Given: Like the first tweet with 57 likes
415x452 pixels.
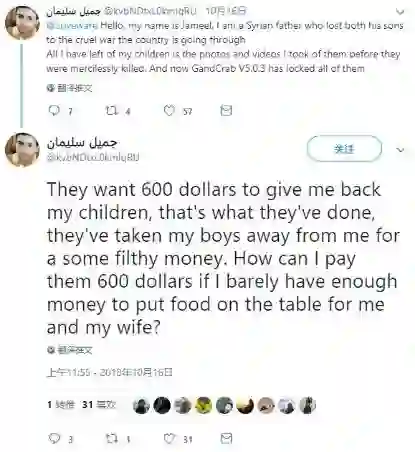Looking at the screenshot, I should tap(169, 111).
